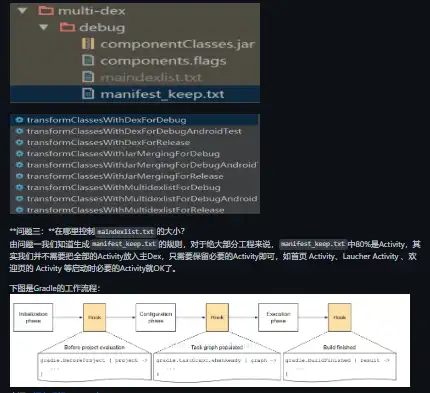Click the Before project evaluation label

coord(94,347)
